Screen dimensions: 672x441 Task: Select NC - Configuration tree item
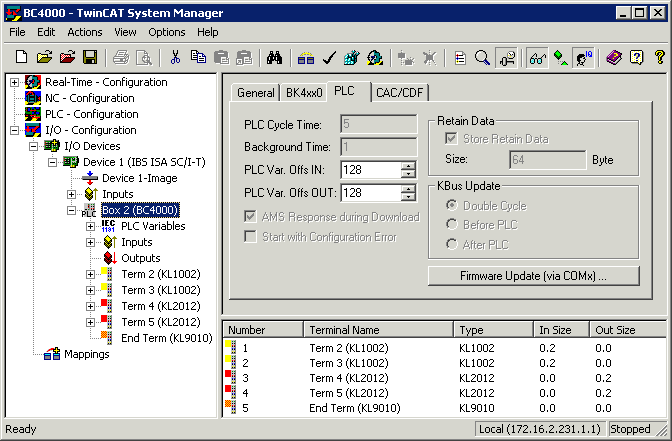pyautogui.click(x=90, y=98)
